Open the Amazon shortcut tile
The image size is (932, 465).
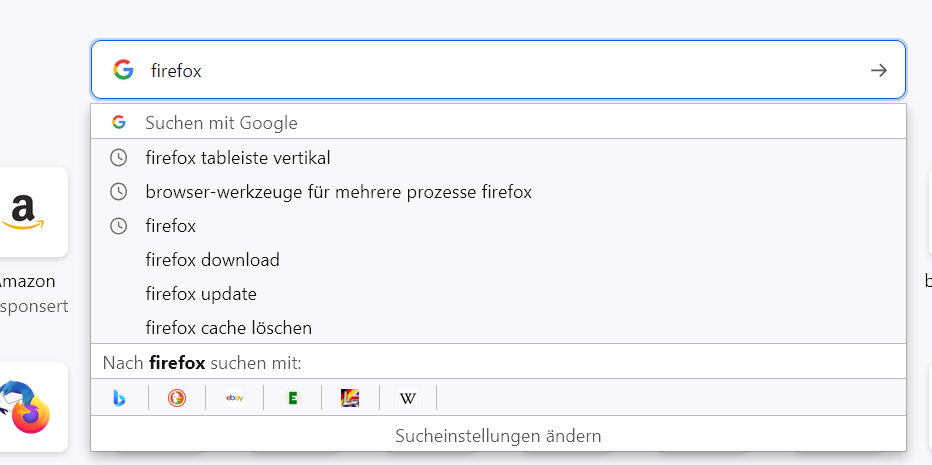coord(26,212)
